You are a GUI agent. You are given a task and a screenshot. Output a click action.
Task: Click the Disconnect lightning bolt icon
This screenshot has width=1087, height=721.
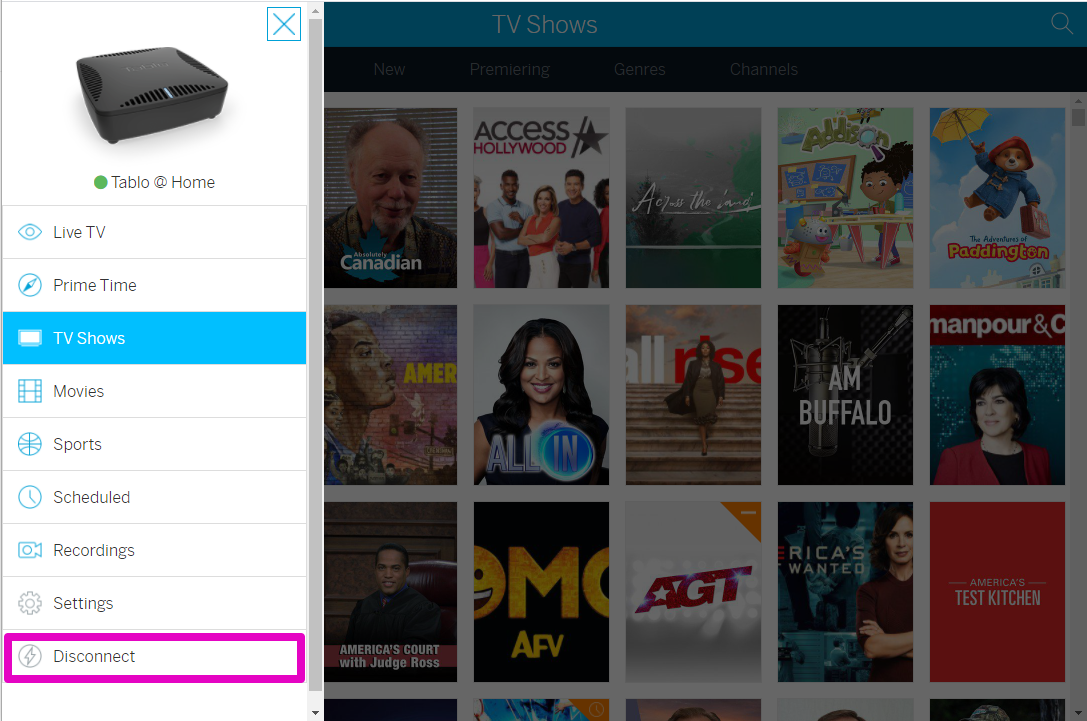[30, 656]
